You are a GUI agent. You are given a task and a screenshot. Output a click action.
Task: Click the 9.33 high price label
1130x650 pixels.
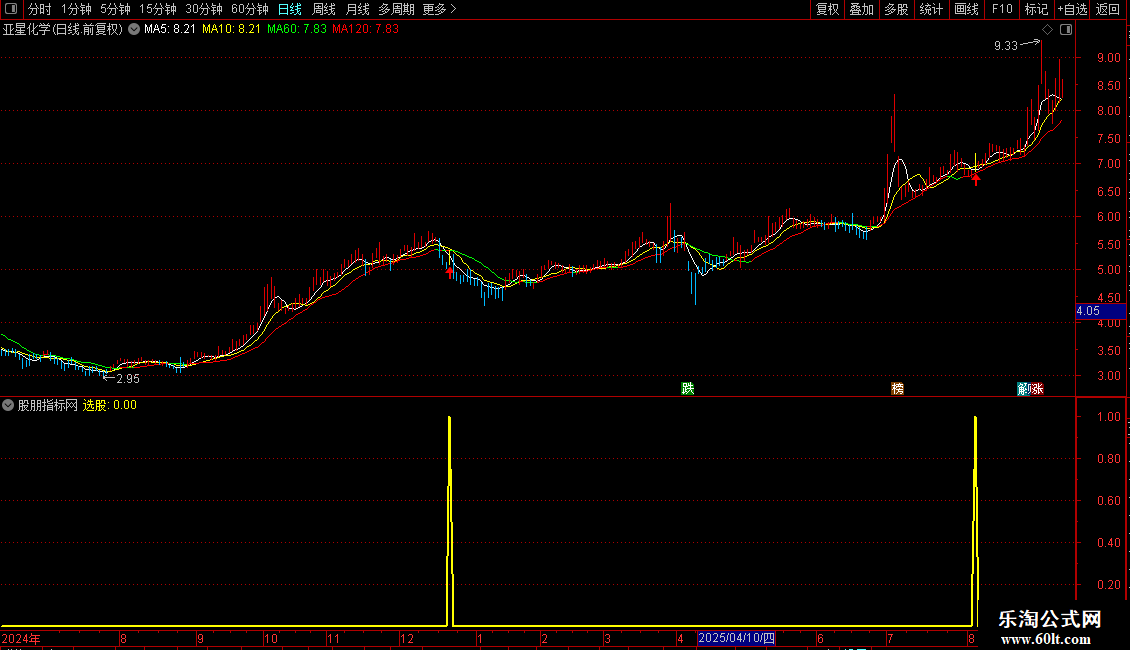point(1005,45)
